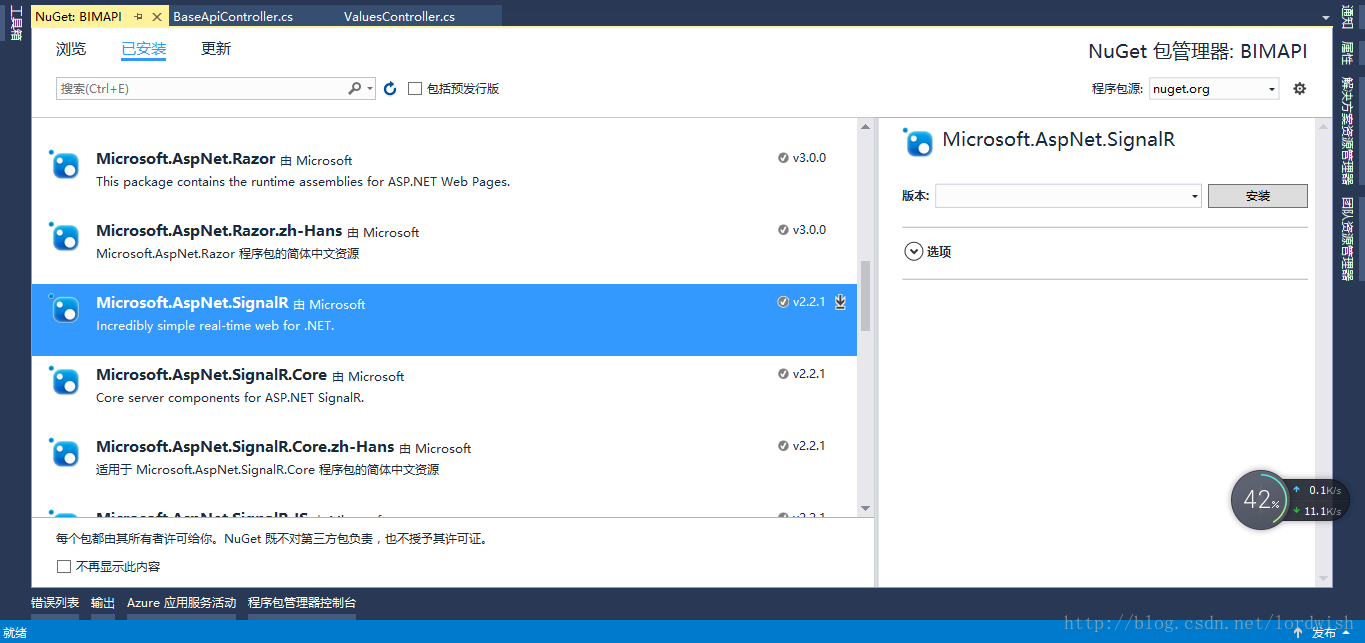Open the BaseApiController.cs document tab
Viewport: 1365px width, 643px height.
[x=233, y=17]
